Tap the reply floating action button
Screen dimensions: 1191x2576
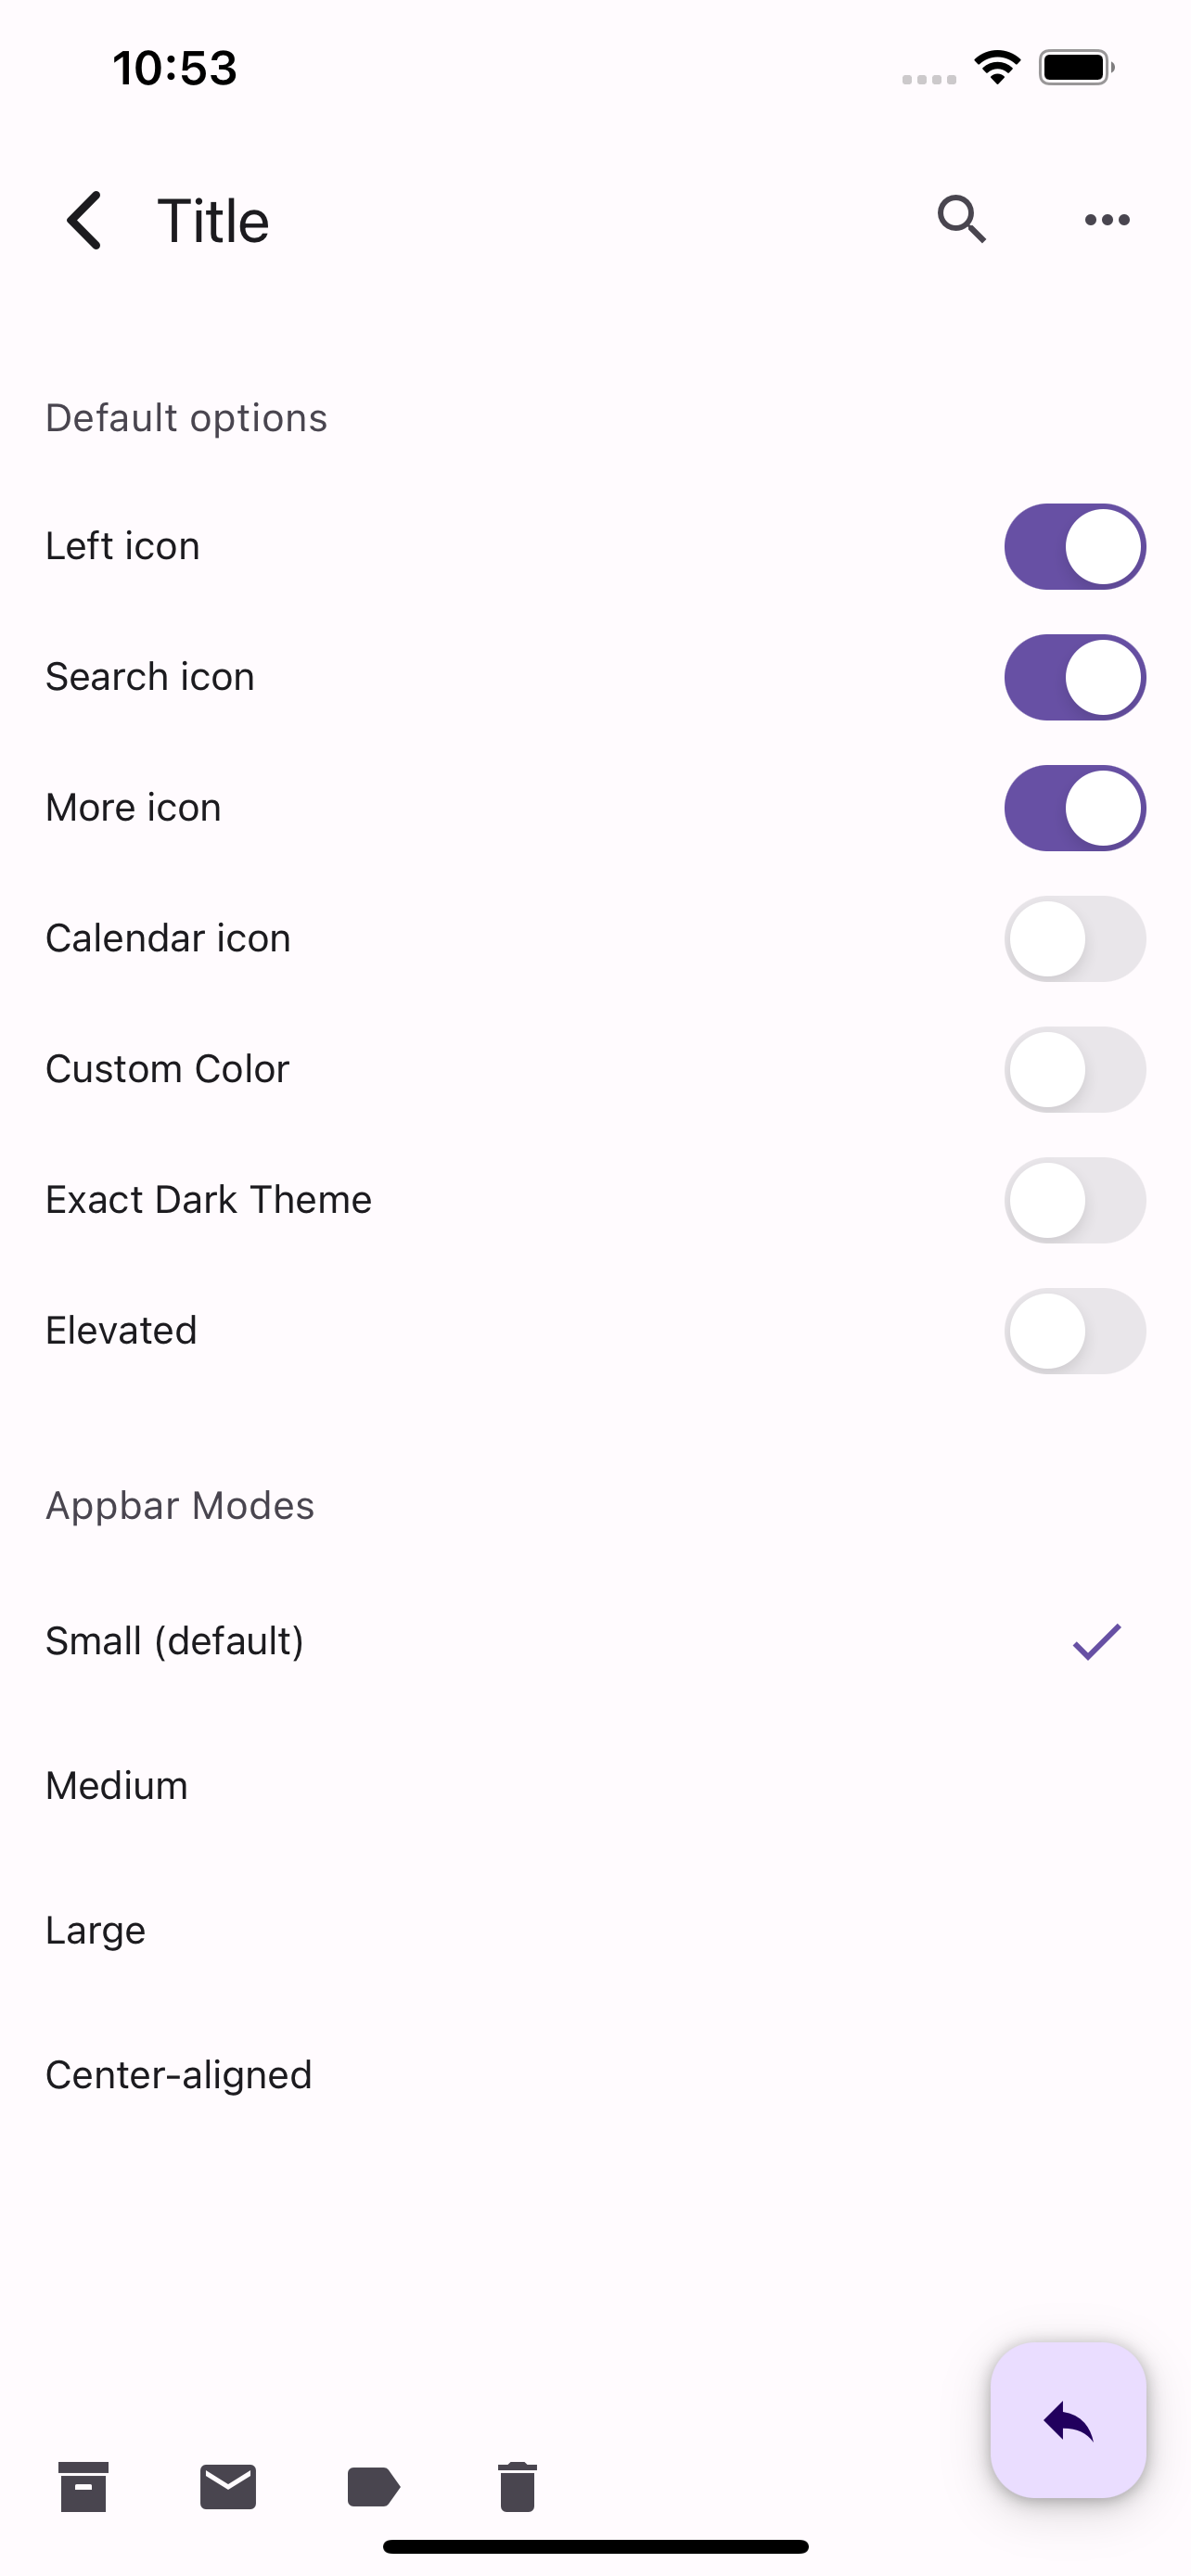[1068, 2420]
